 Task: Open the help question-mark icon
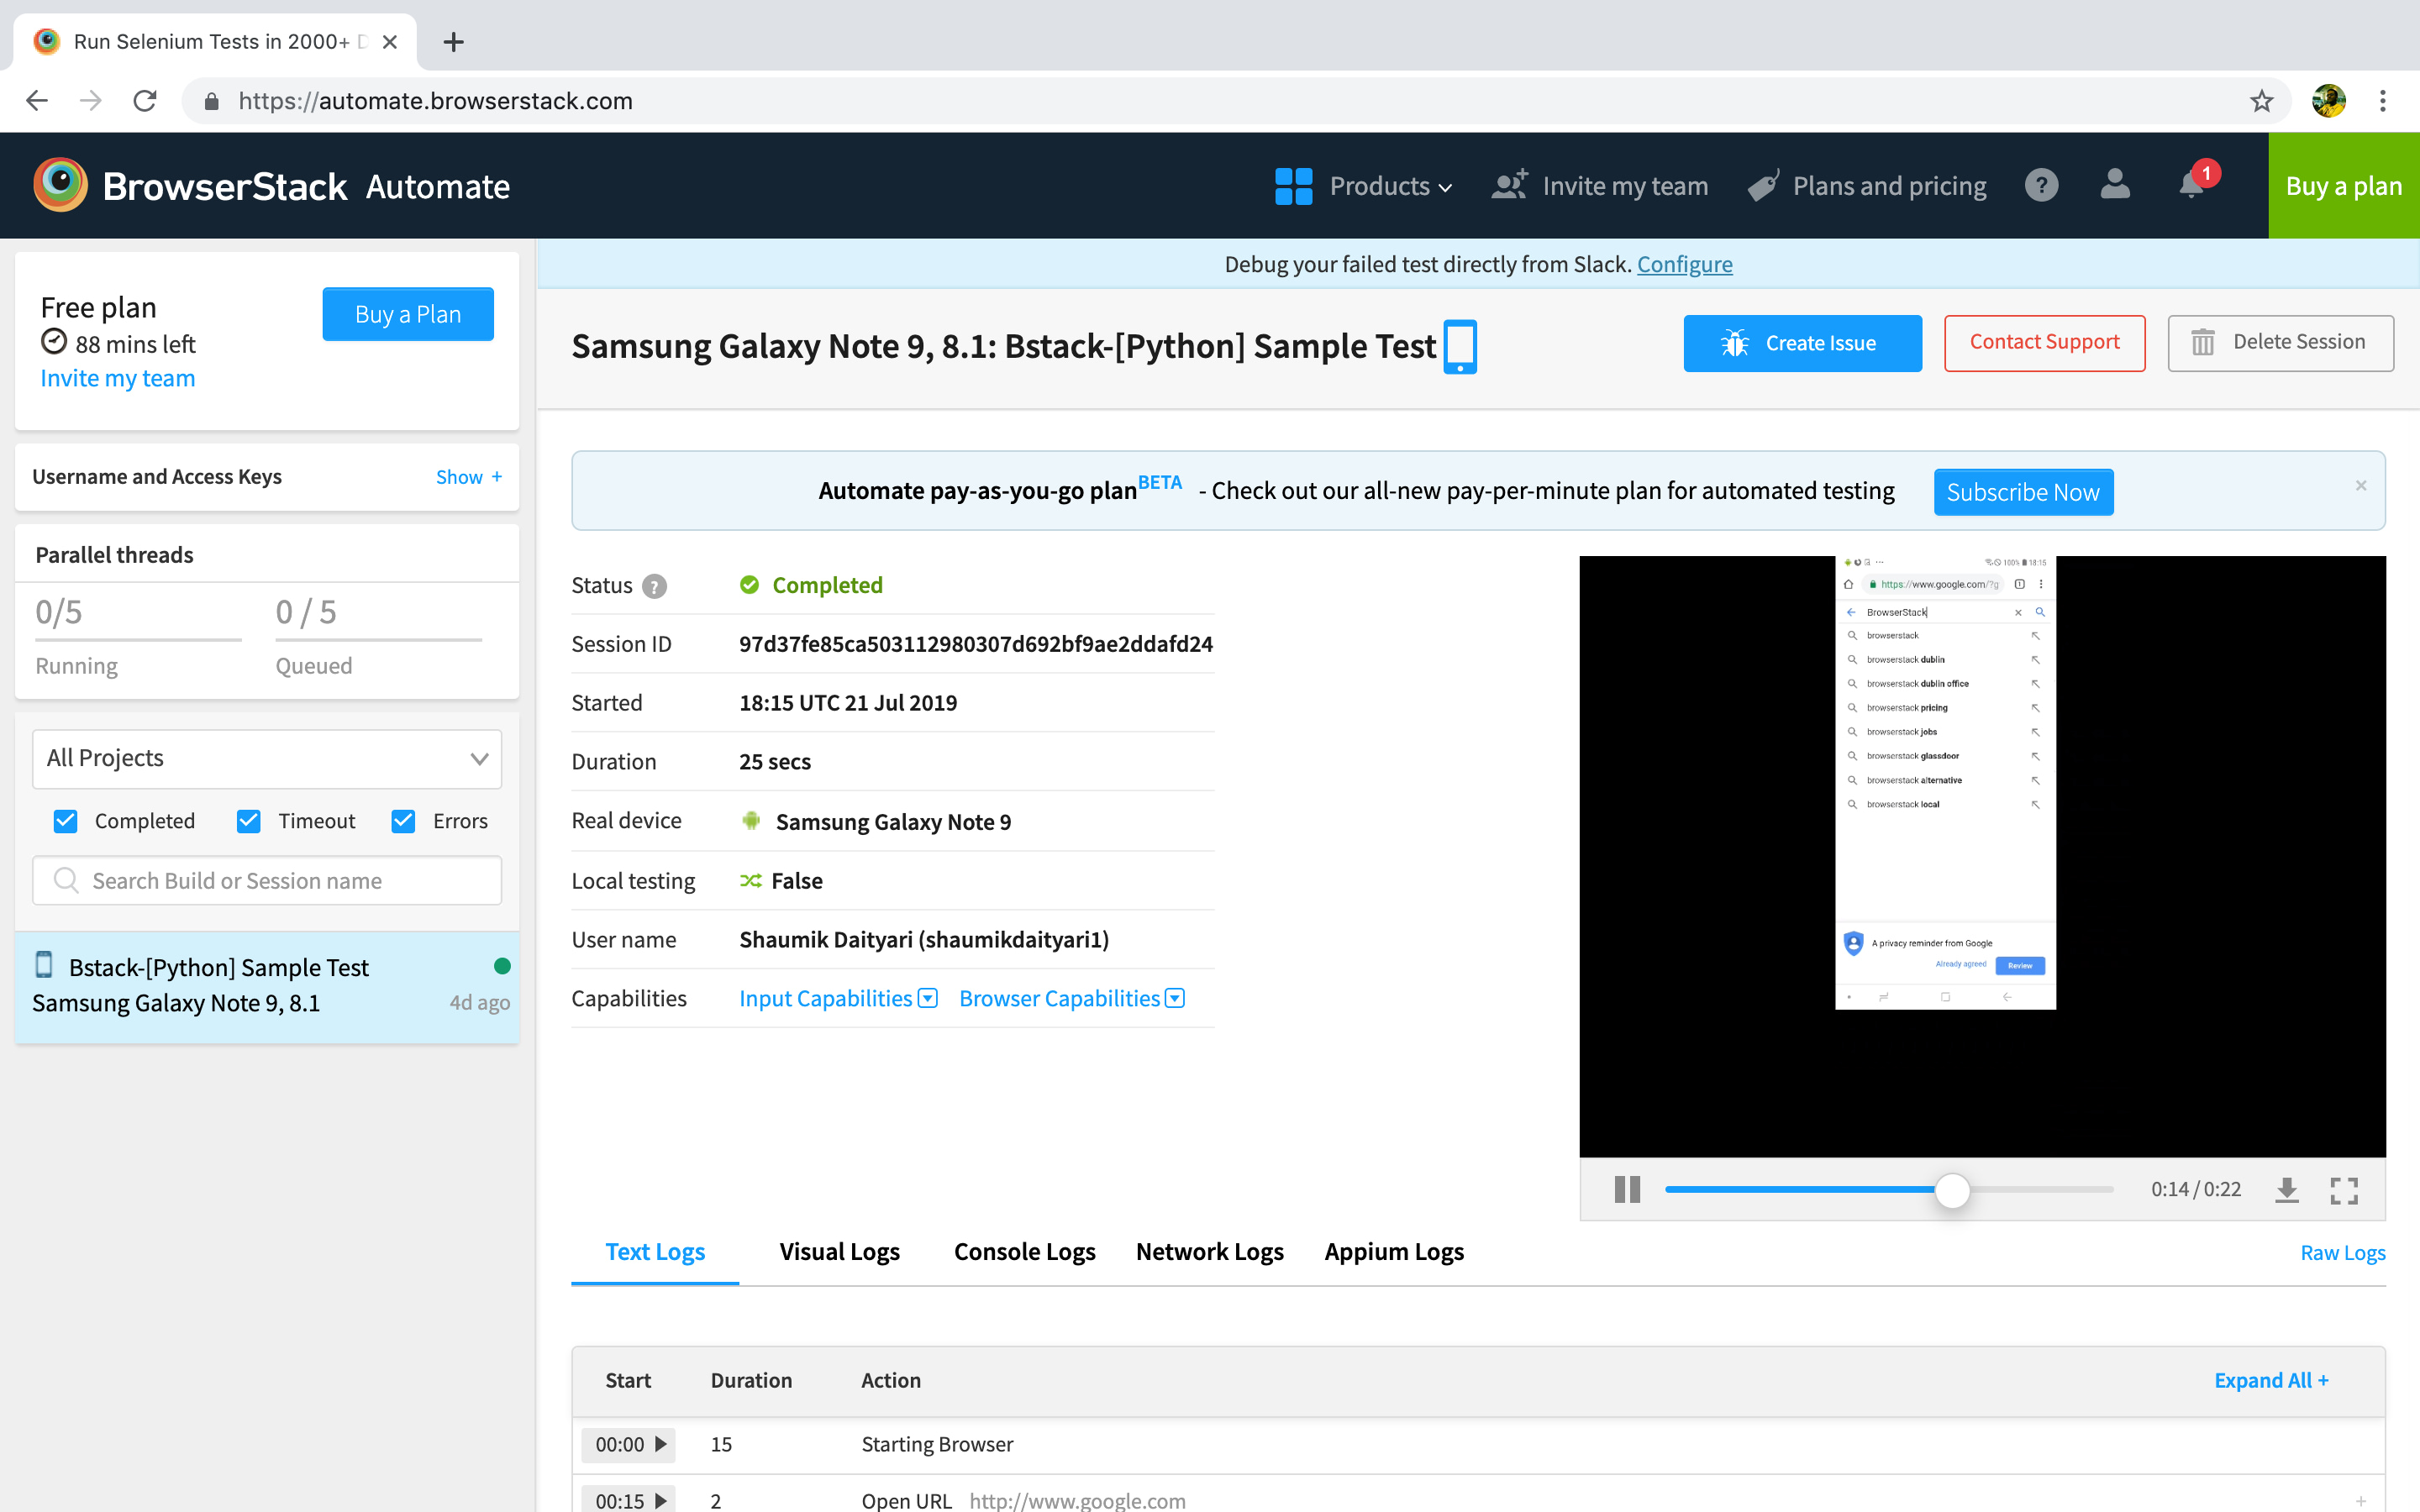coord(2041,185)
